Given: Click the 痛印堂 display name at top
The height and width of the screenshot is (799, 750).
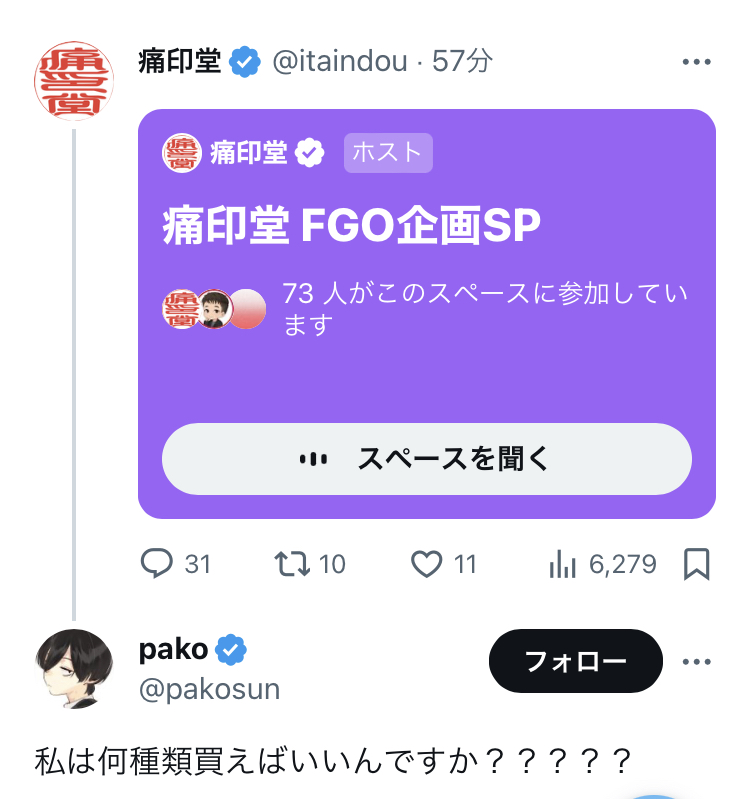Looking at the screenshot, I should click(179, 62).
